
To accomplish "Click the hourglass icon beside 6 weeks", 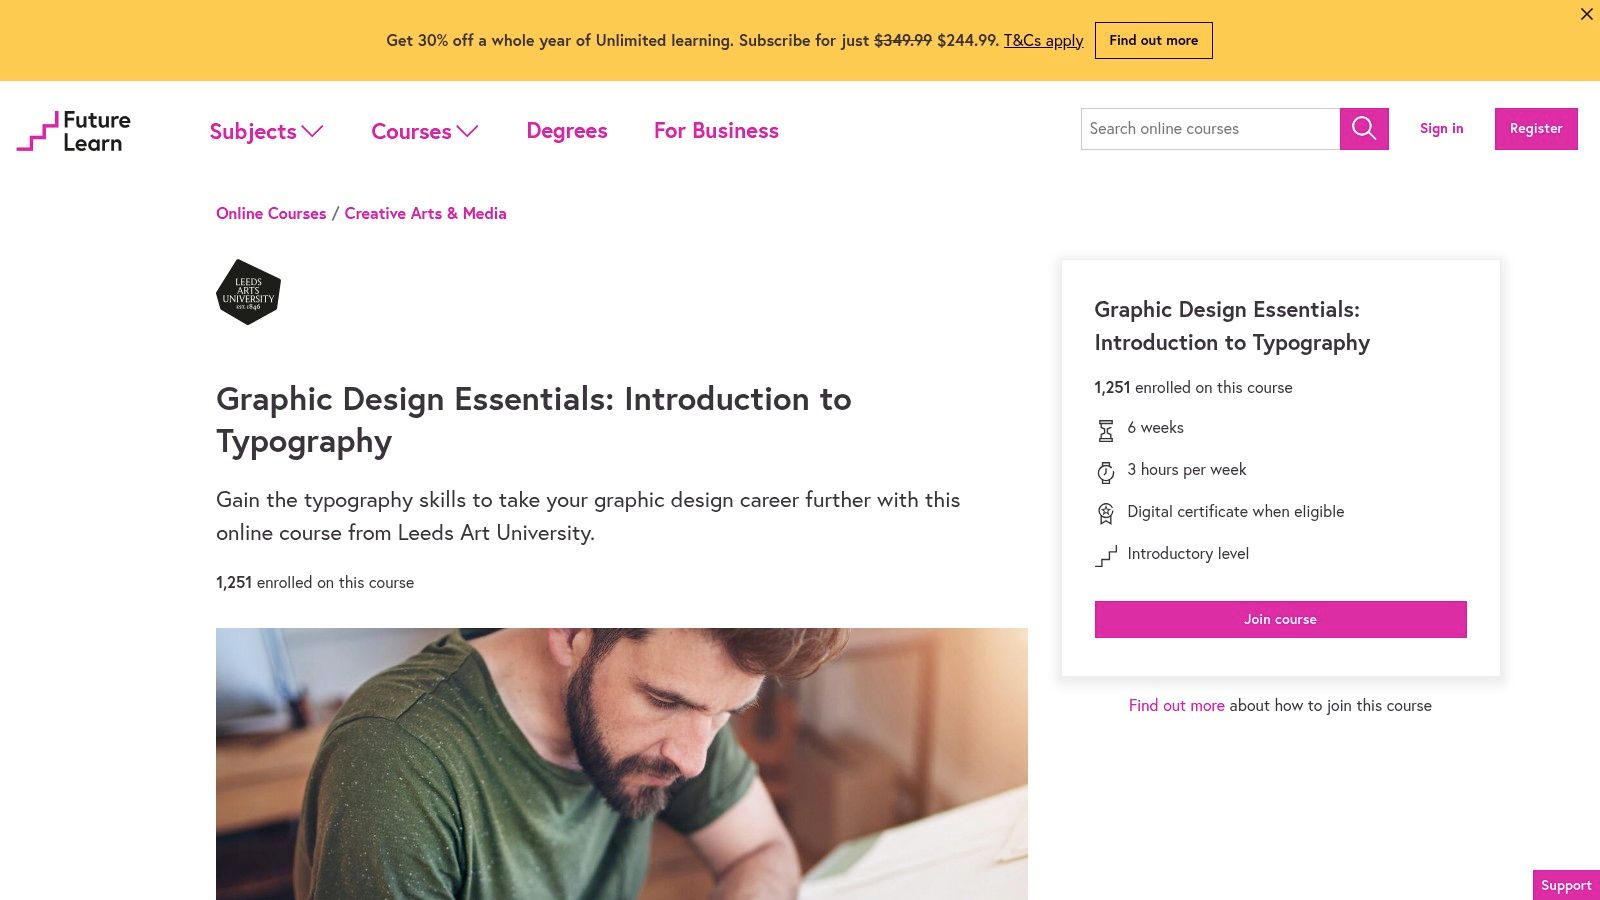I will pyautogui.click(x=1106, y=431).
